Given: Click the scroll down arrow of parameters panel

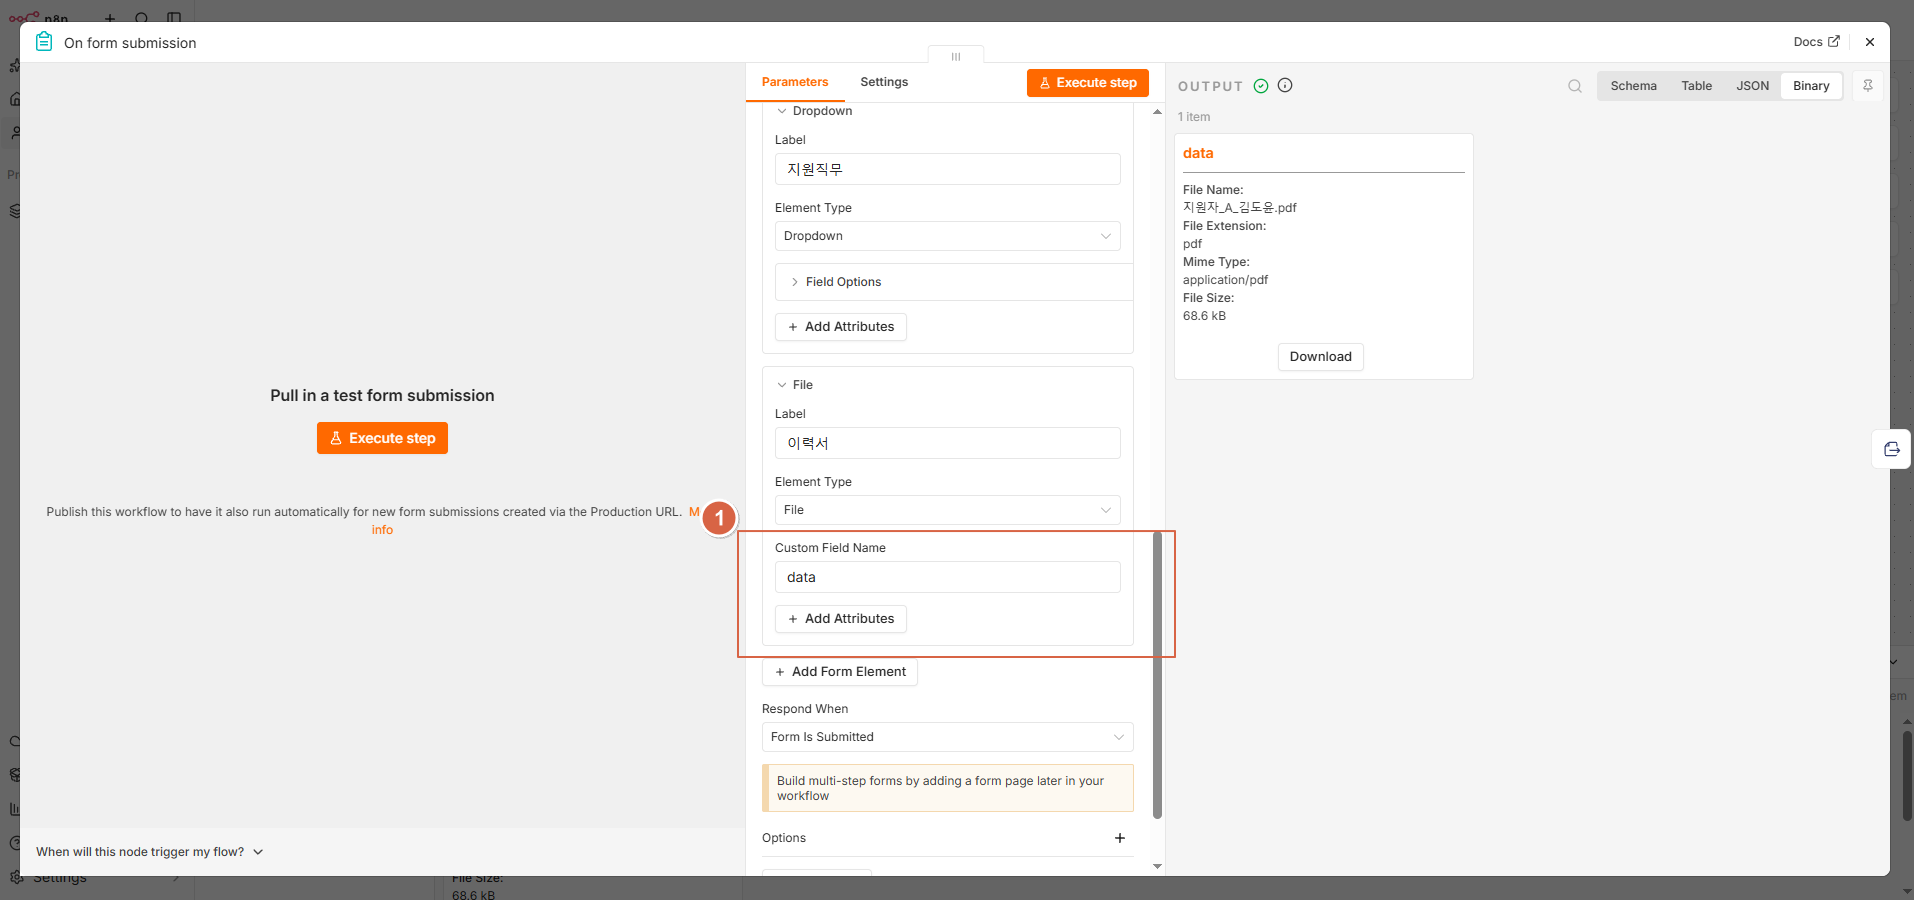Looking at the screenshot, I should [x=1157, y=866].
